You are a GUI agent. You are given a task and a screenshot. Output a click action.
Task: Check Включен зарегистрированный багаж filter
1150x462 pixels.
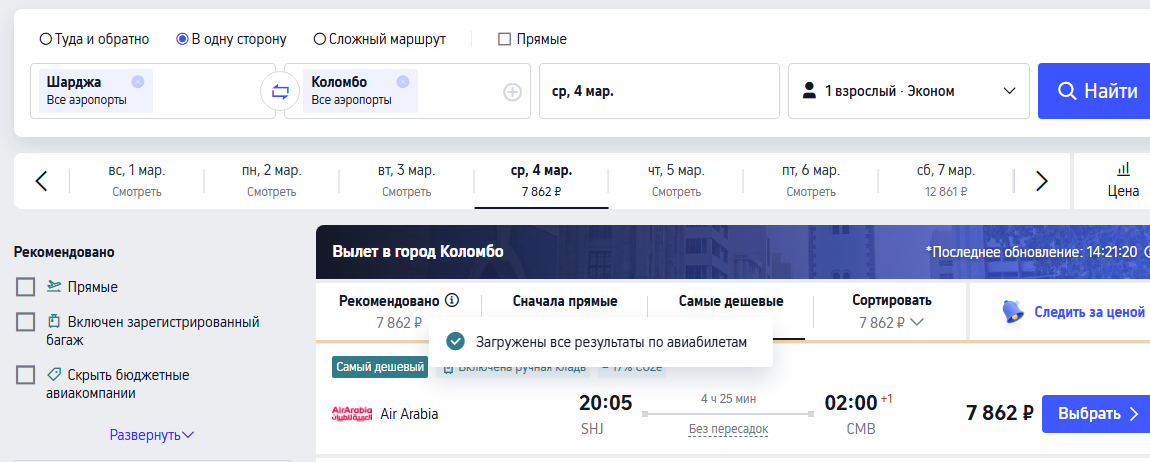tap(26, 322)
